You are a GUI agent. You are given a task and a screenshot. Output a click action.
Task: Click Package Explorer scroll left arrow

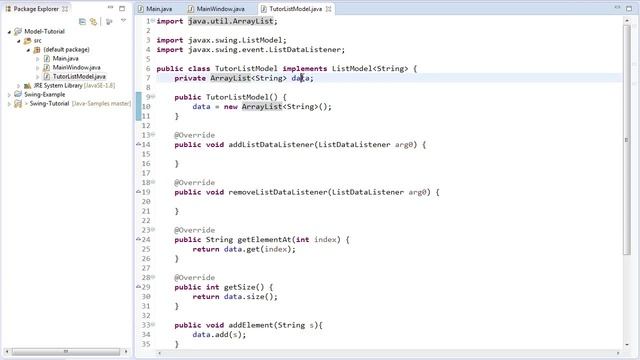tap(7, 351)
